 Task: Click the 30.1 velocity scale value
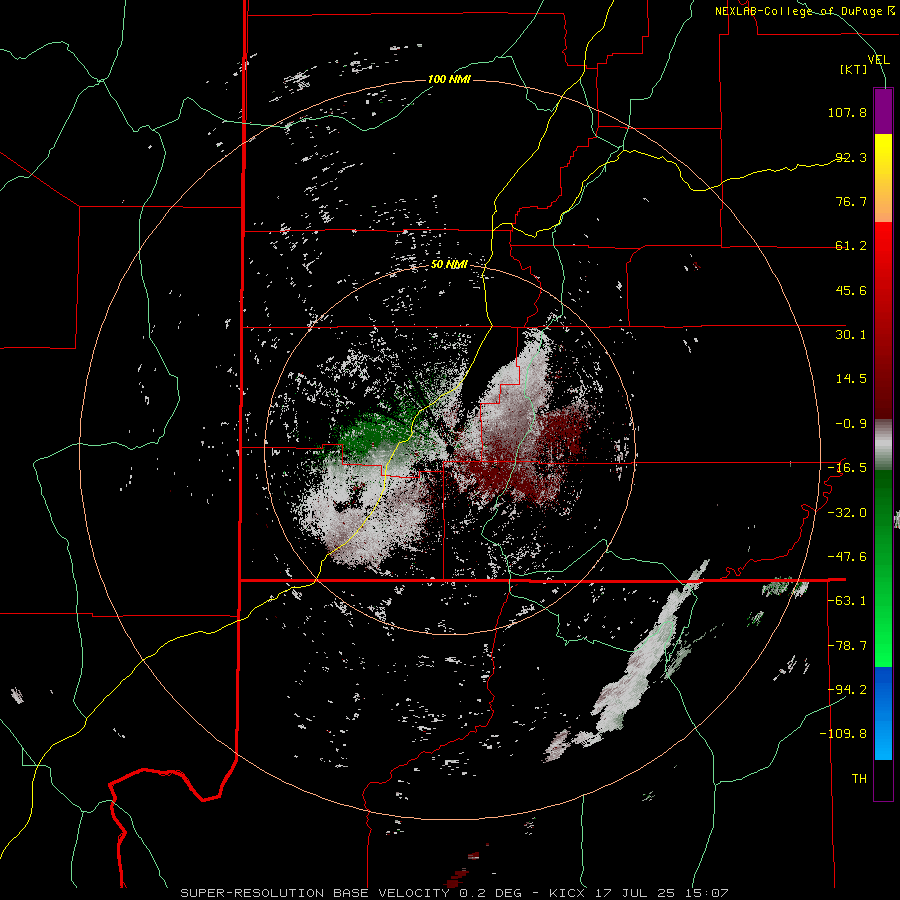(851, 335)
